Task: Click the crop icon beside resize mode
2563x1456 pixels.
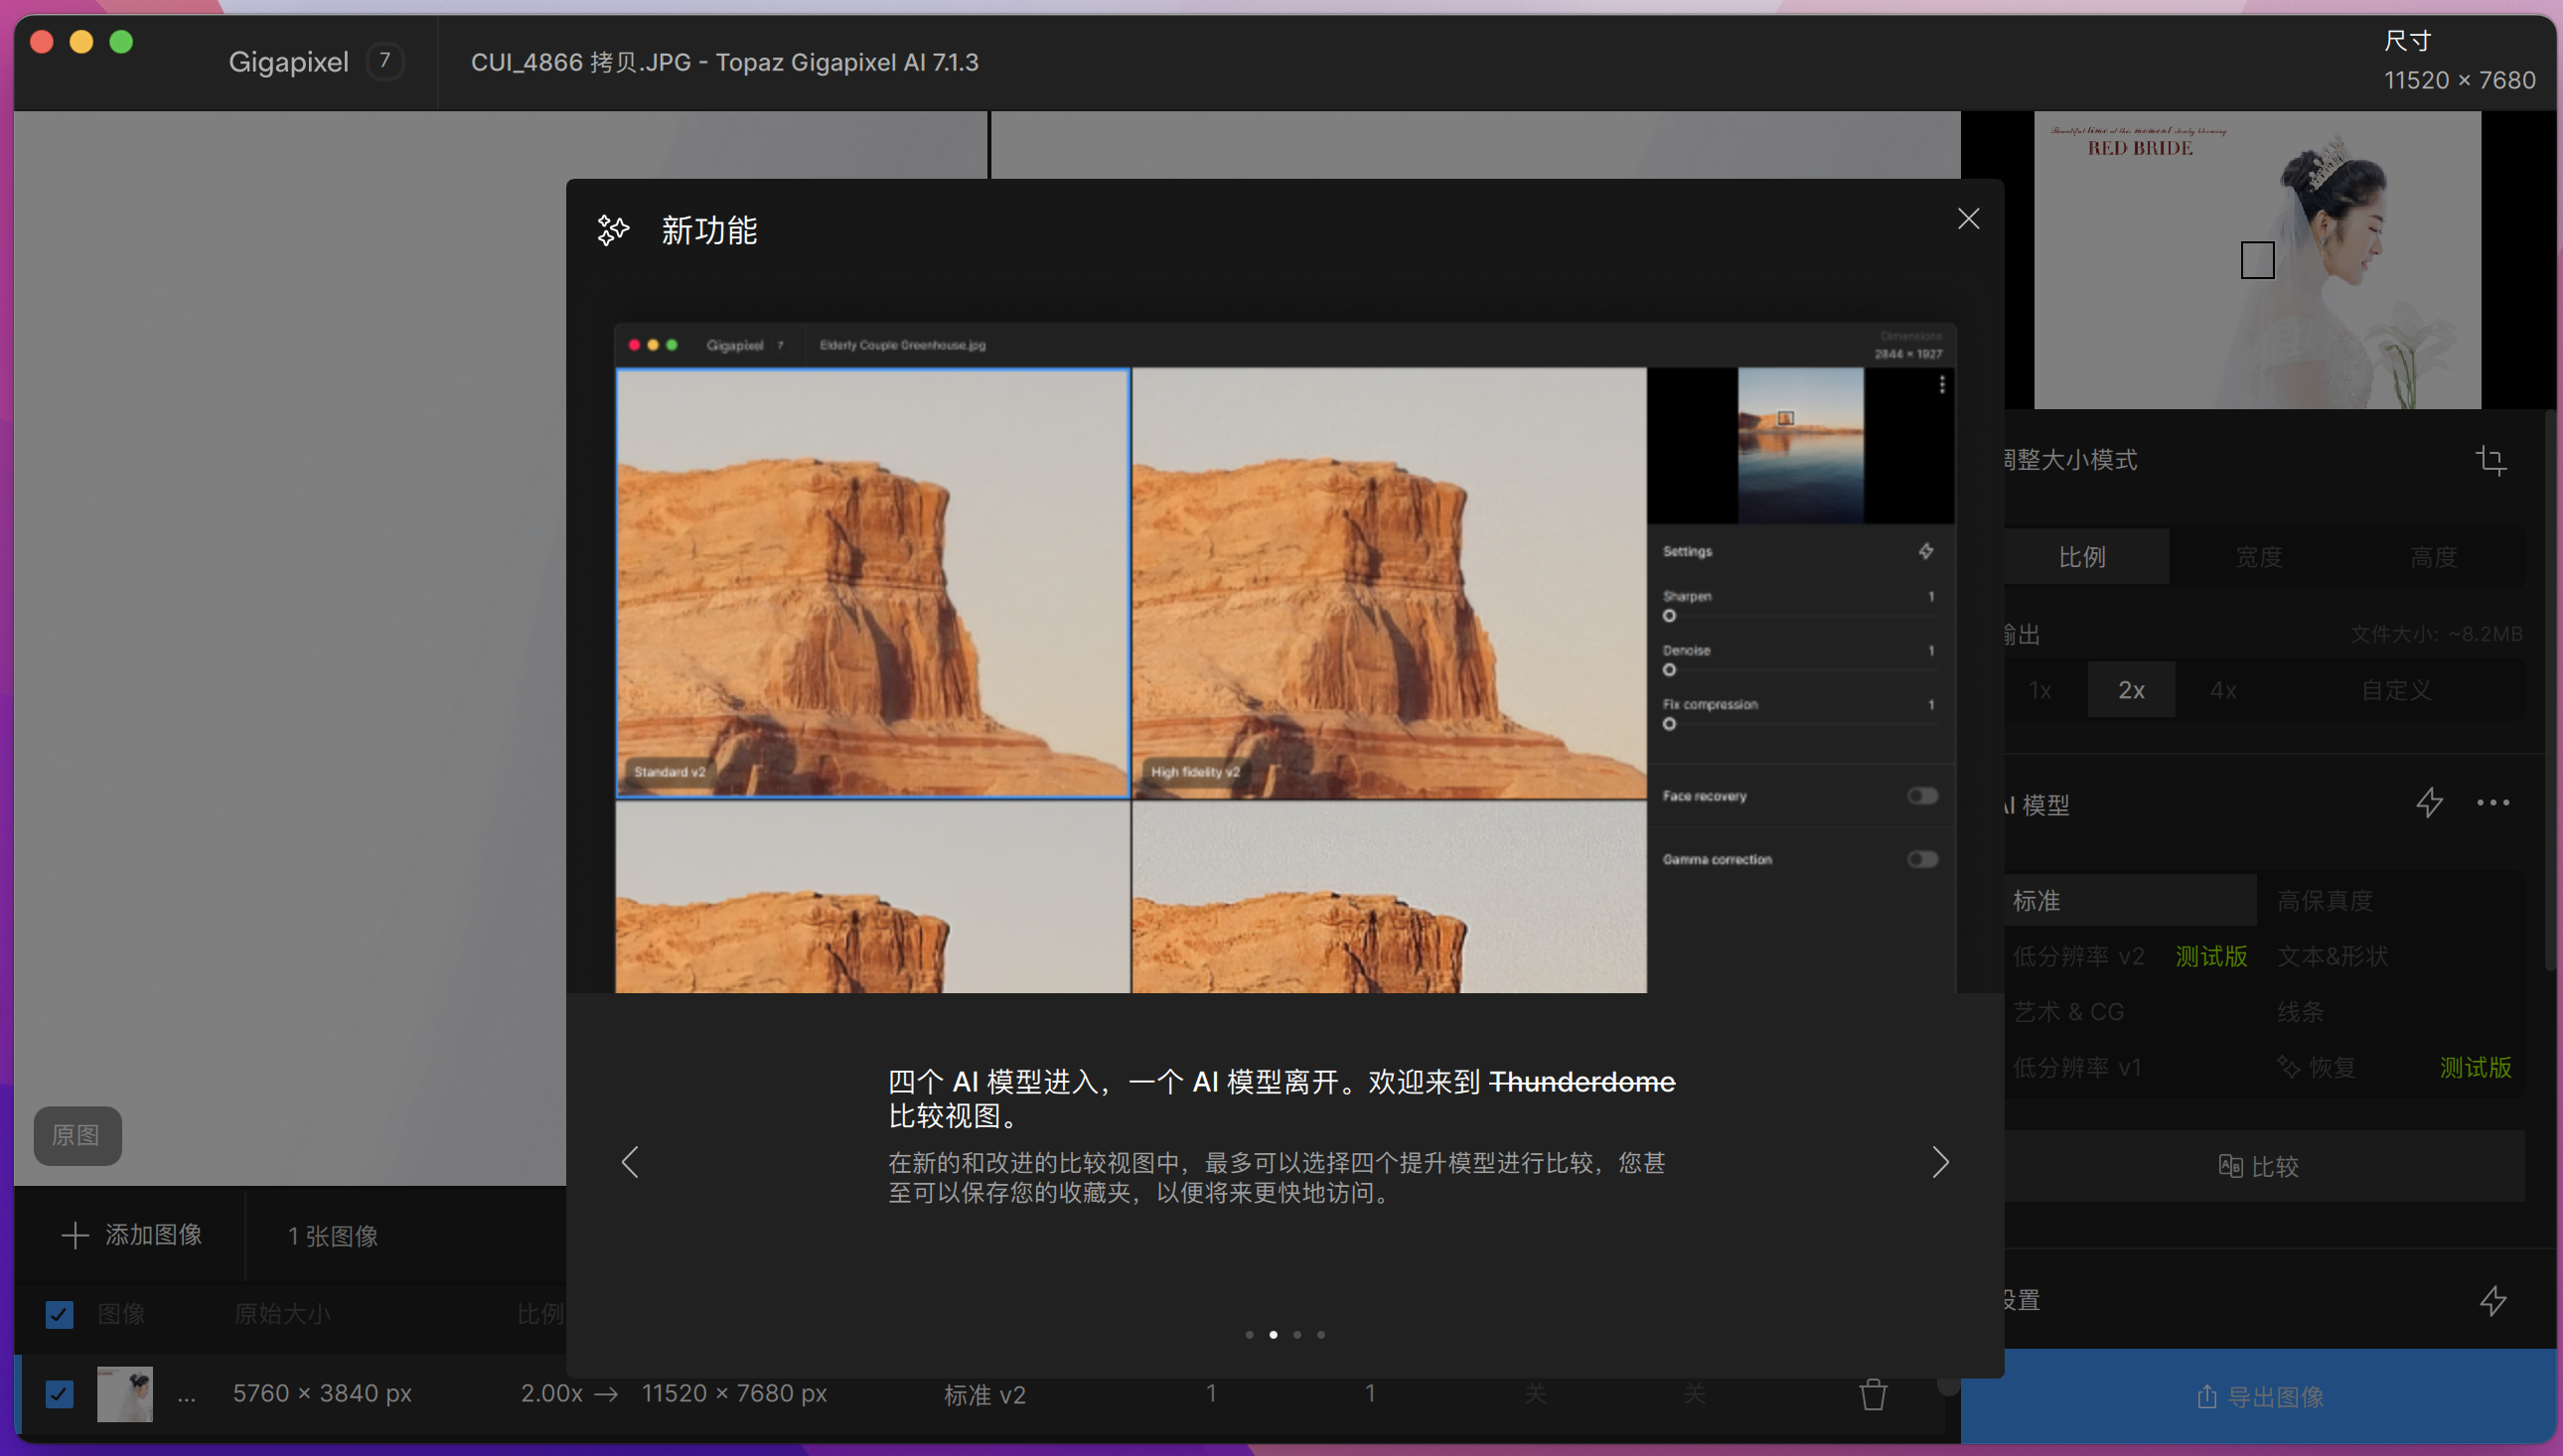Action: 2490,460
